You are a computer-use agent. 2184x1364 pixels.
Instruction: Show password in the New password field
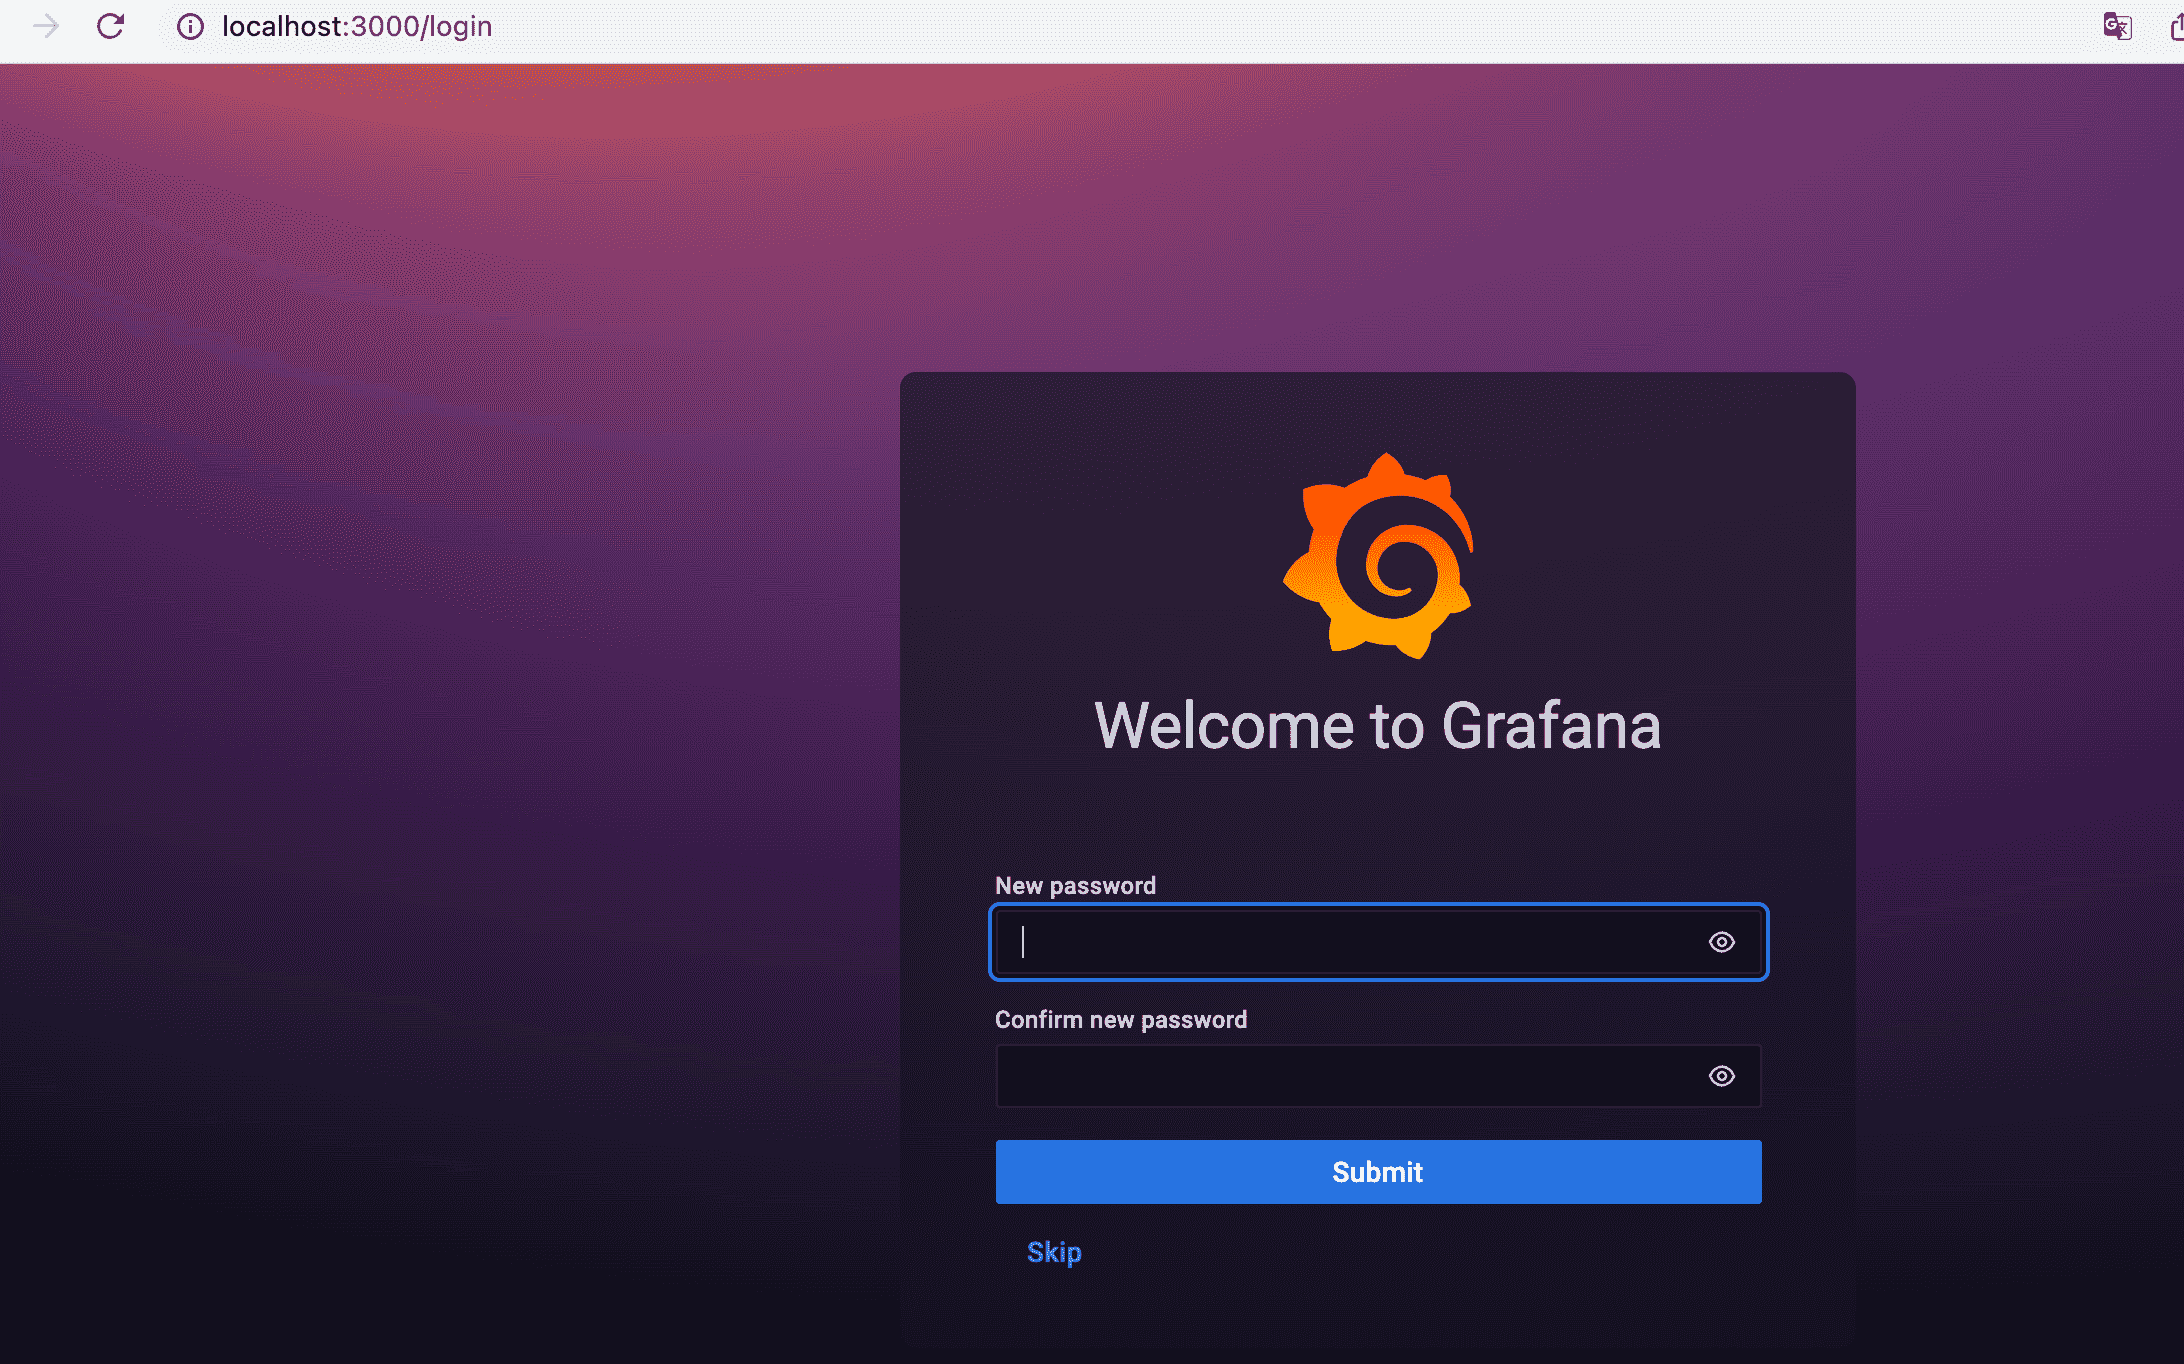coord(1721,942)
